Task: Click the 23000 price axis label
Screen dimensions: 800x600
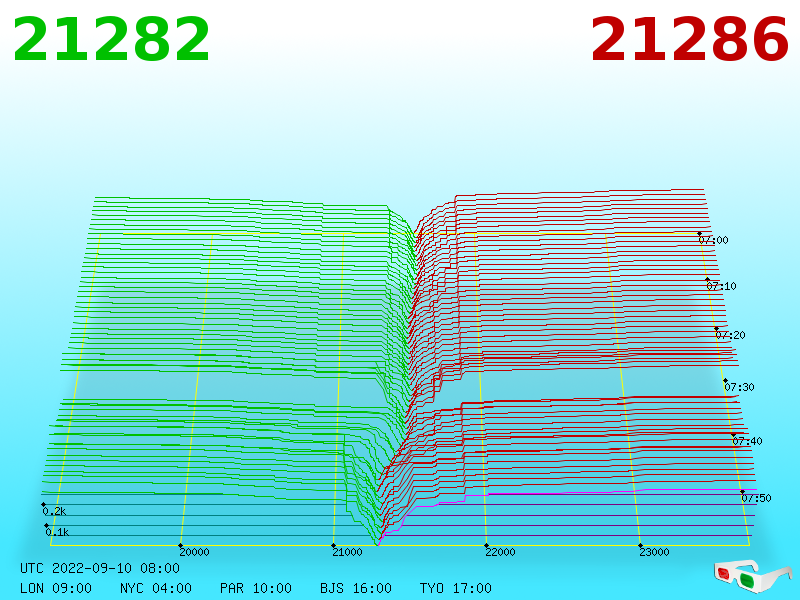Action: coord(655,552)
